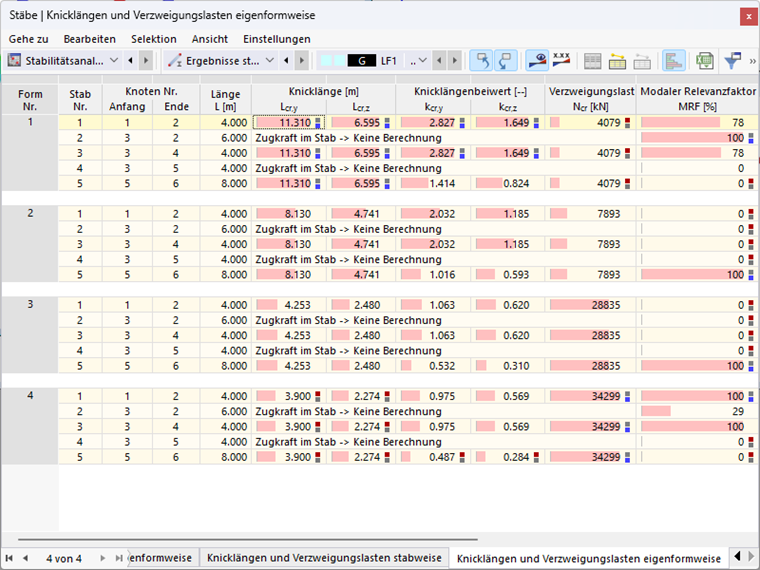
Task: Click the Ergebnisse stabweise member icon
Action: point(174,61)
